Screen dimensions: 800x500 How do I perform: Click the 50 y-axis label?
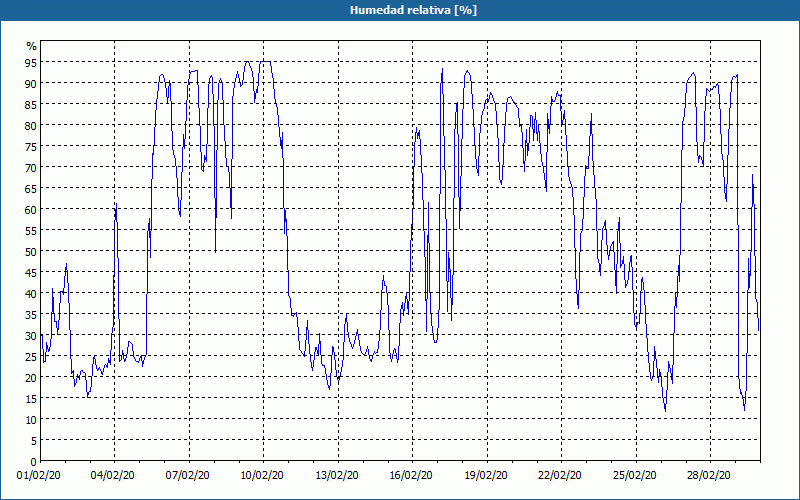(31, 252)
